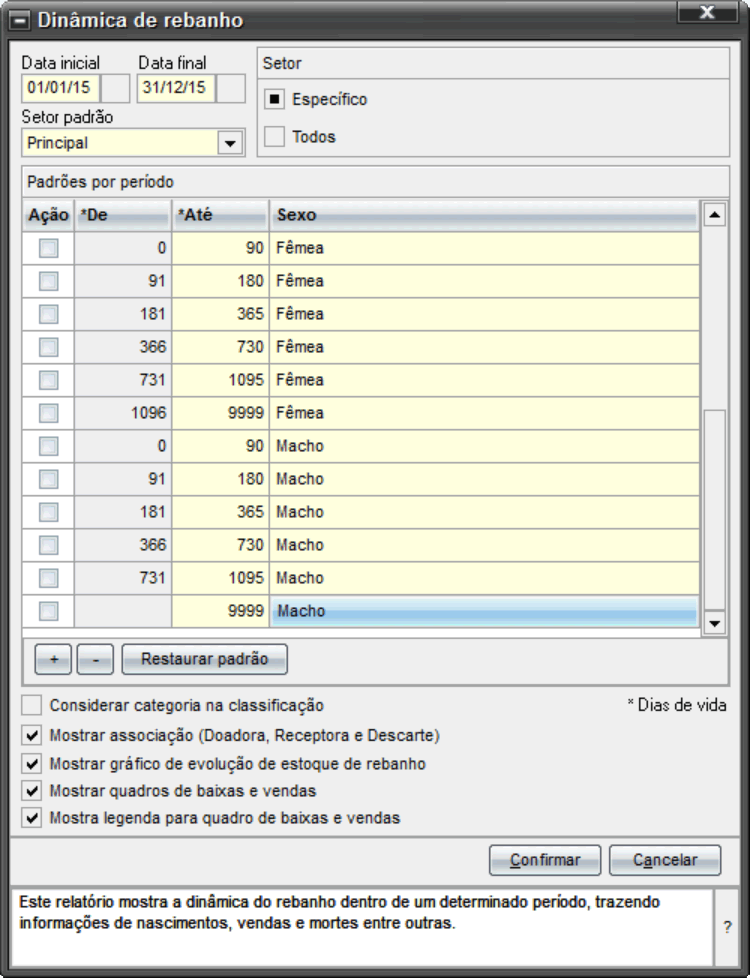Click Restaurar padrão button
Viewport: 750px width, 978px height.
tap(205, 659)
